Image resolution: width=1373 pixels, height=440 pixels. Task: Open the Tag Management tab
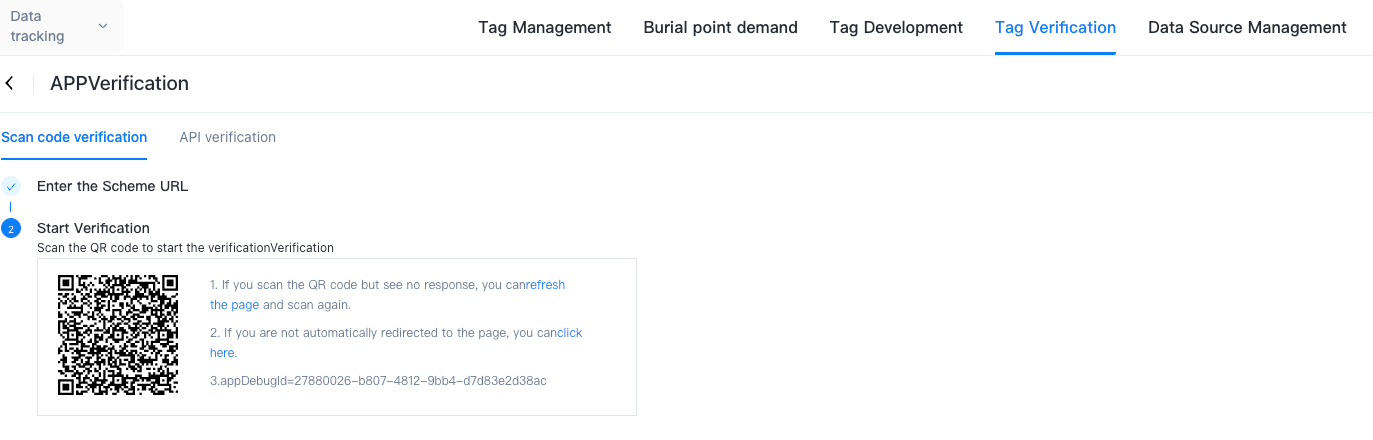click(545, 27)
